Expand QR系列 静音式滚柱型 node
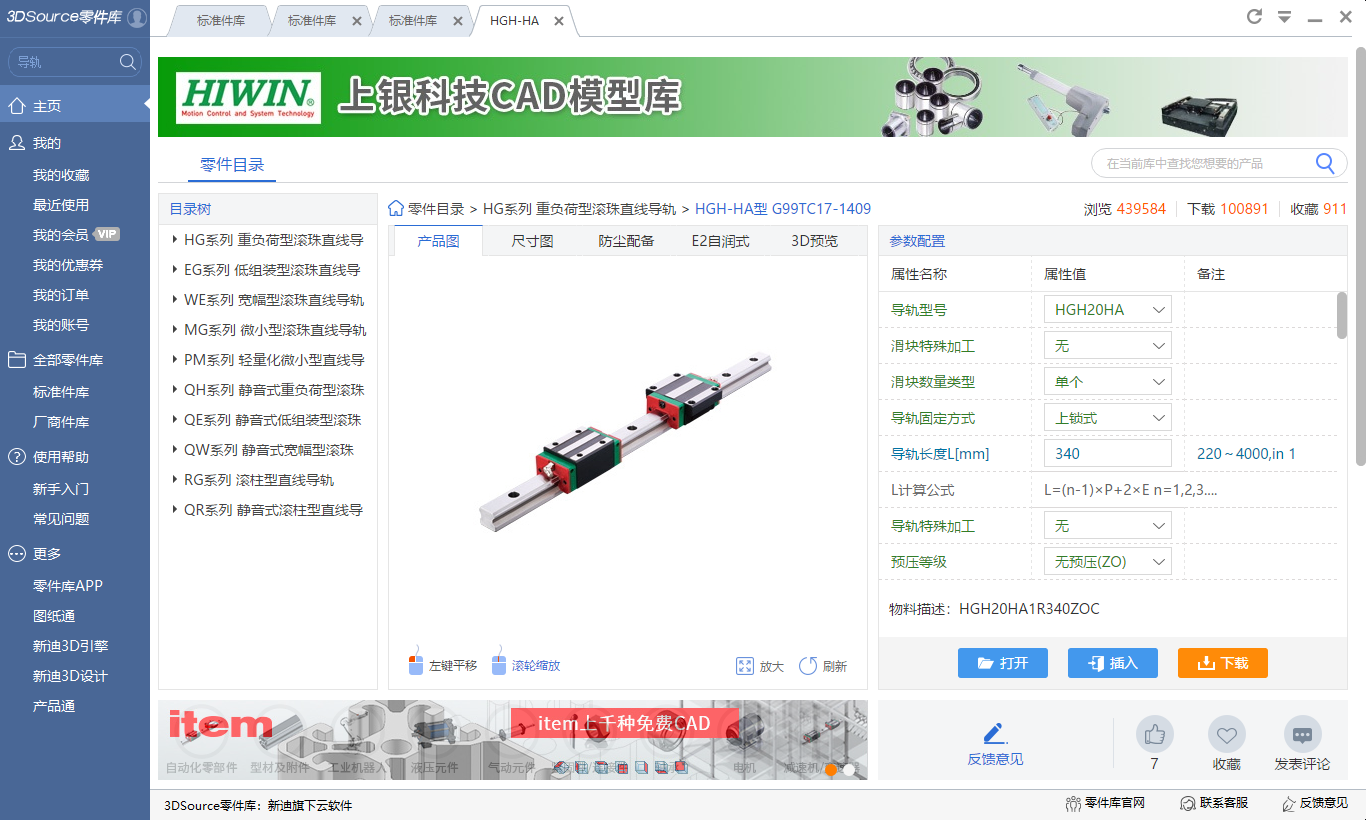This screenshot has width=1366, height=820. tap(174, 510)
